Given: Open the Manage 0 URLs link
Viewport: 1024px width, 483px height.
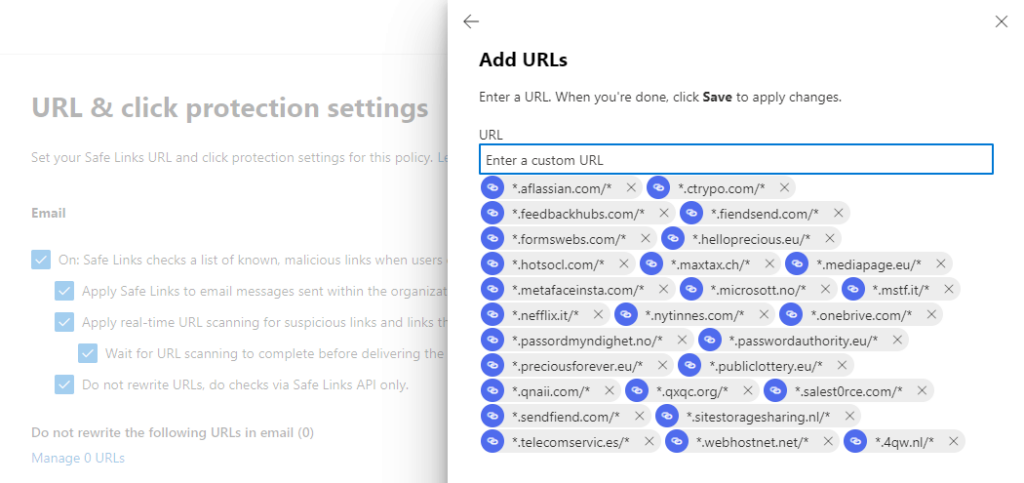Looking at the screenshot, I should tap(78, 458).
